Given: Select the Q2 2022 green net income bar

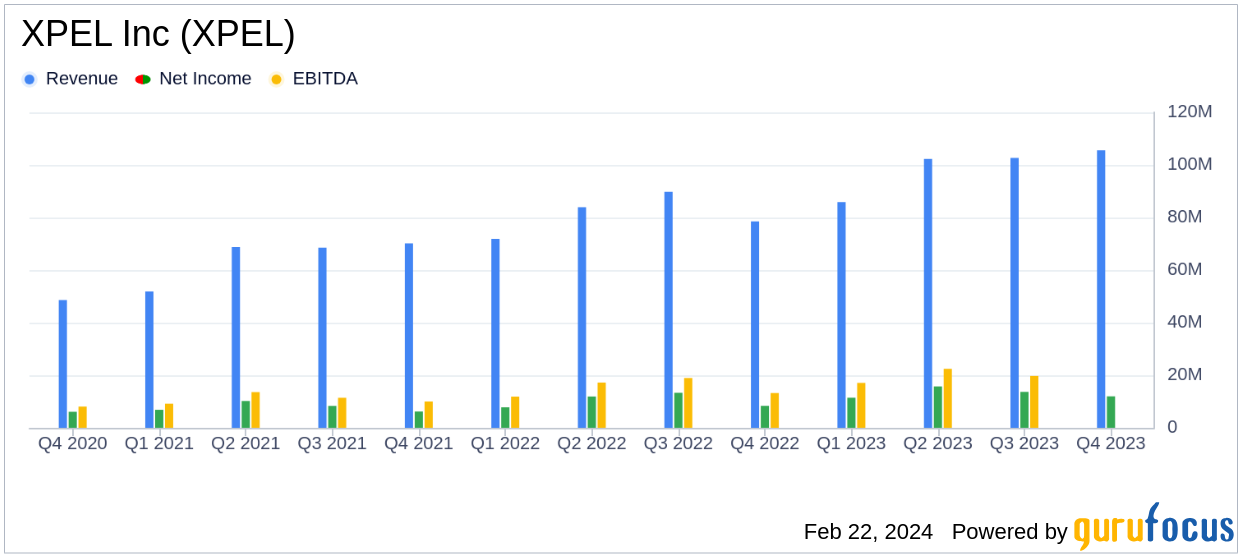Looking at the screenshot, I should pos(592,412).
